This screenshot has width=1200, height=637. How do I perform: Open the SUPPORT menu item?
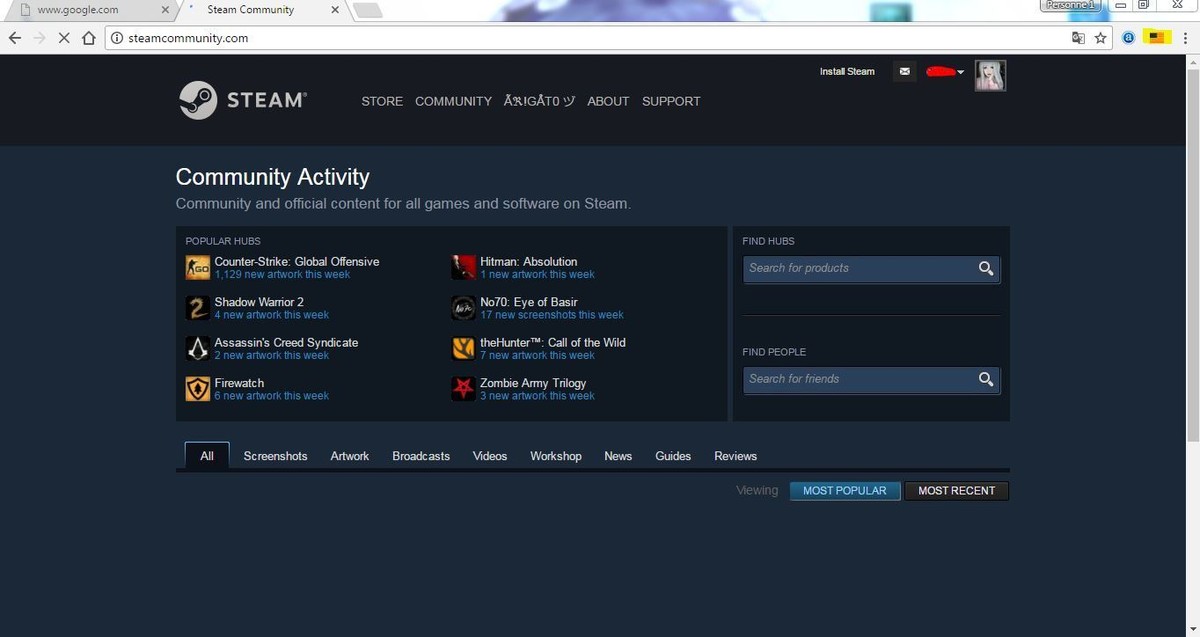671,101
